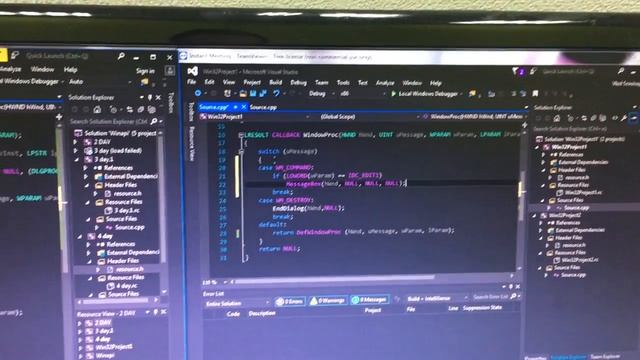Click Show All Files icon in the left Solution Explorer

click(151, 109)
